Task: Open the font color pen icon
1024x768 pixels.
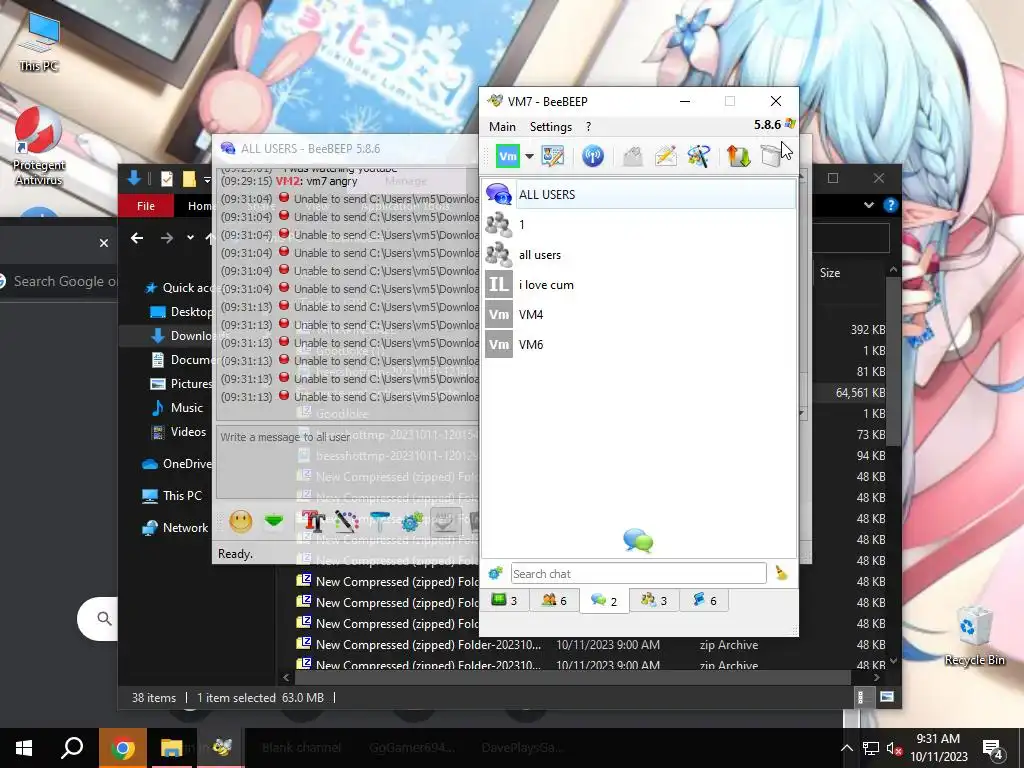Action: pos(347,521)
